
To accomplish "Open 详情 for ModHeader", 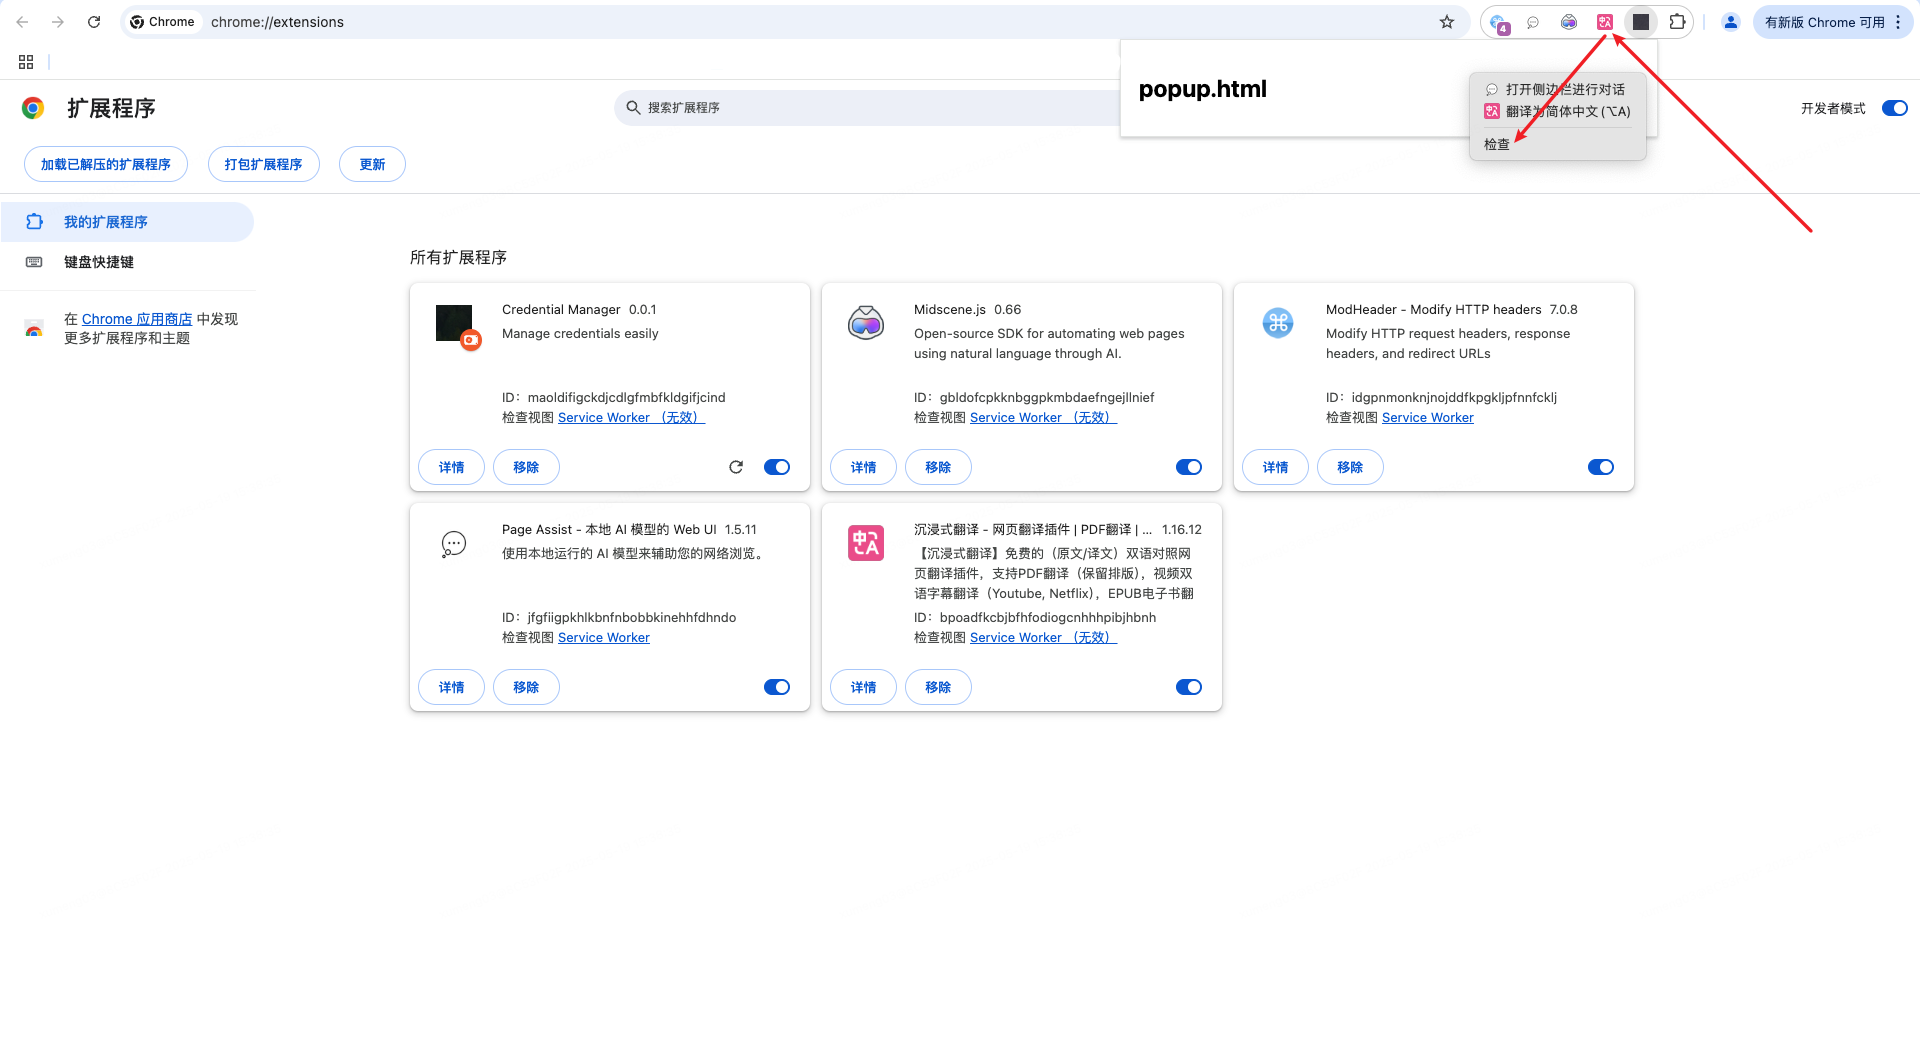I will (x=1275, y=467).
